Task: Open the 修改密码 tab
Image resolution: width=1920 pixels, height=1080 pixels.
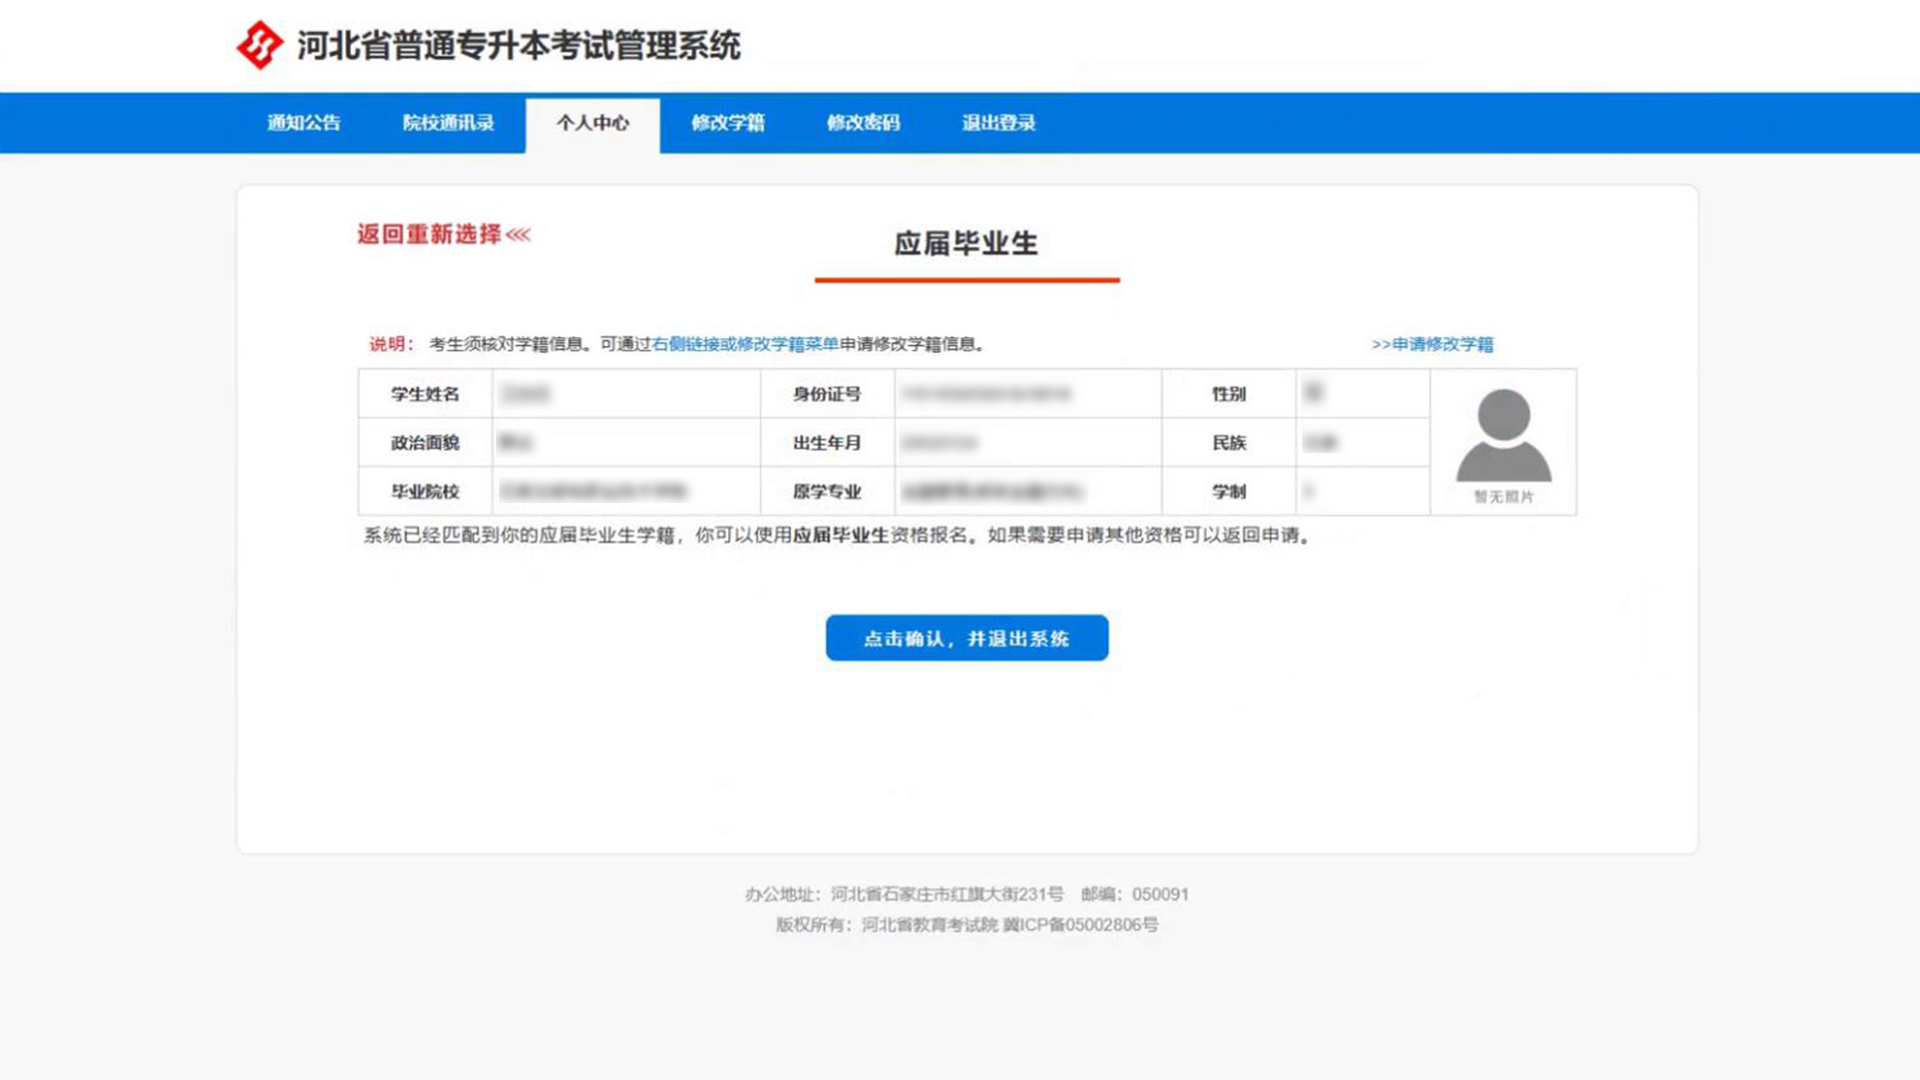Action: point(863,123)
